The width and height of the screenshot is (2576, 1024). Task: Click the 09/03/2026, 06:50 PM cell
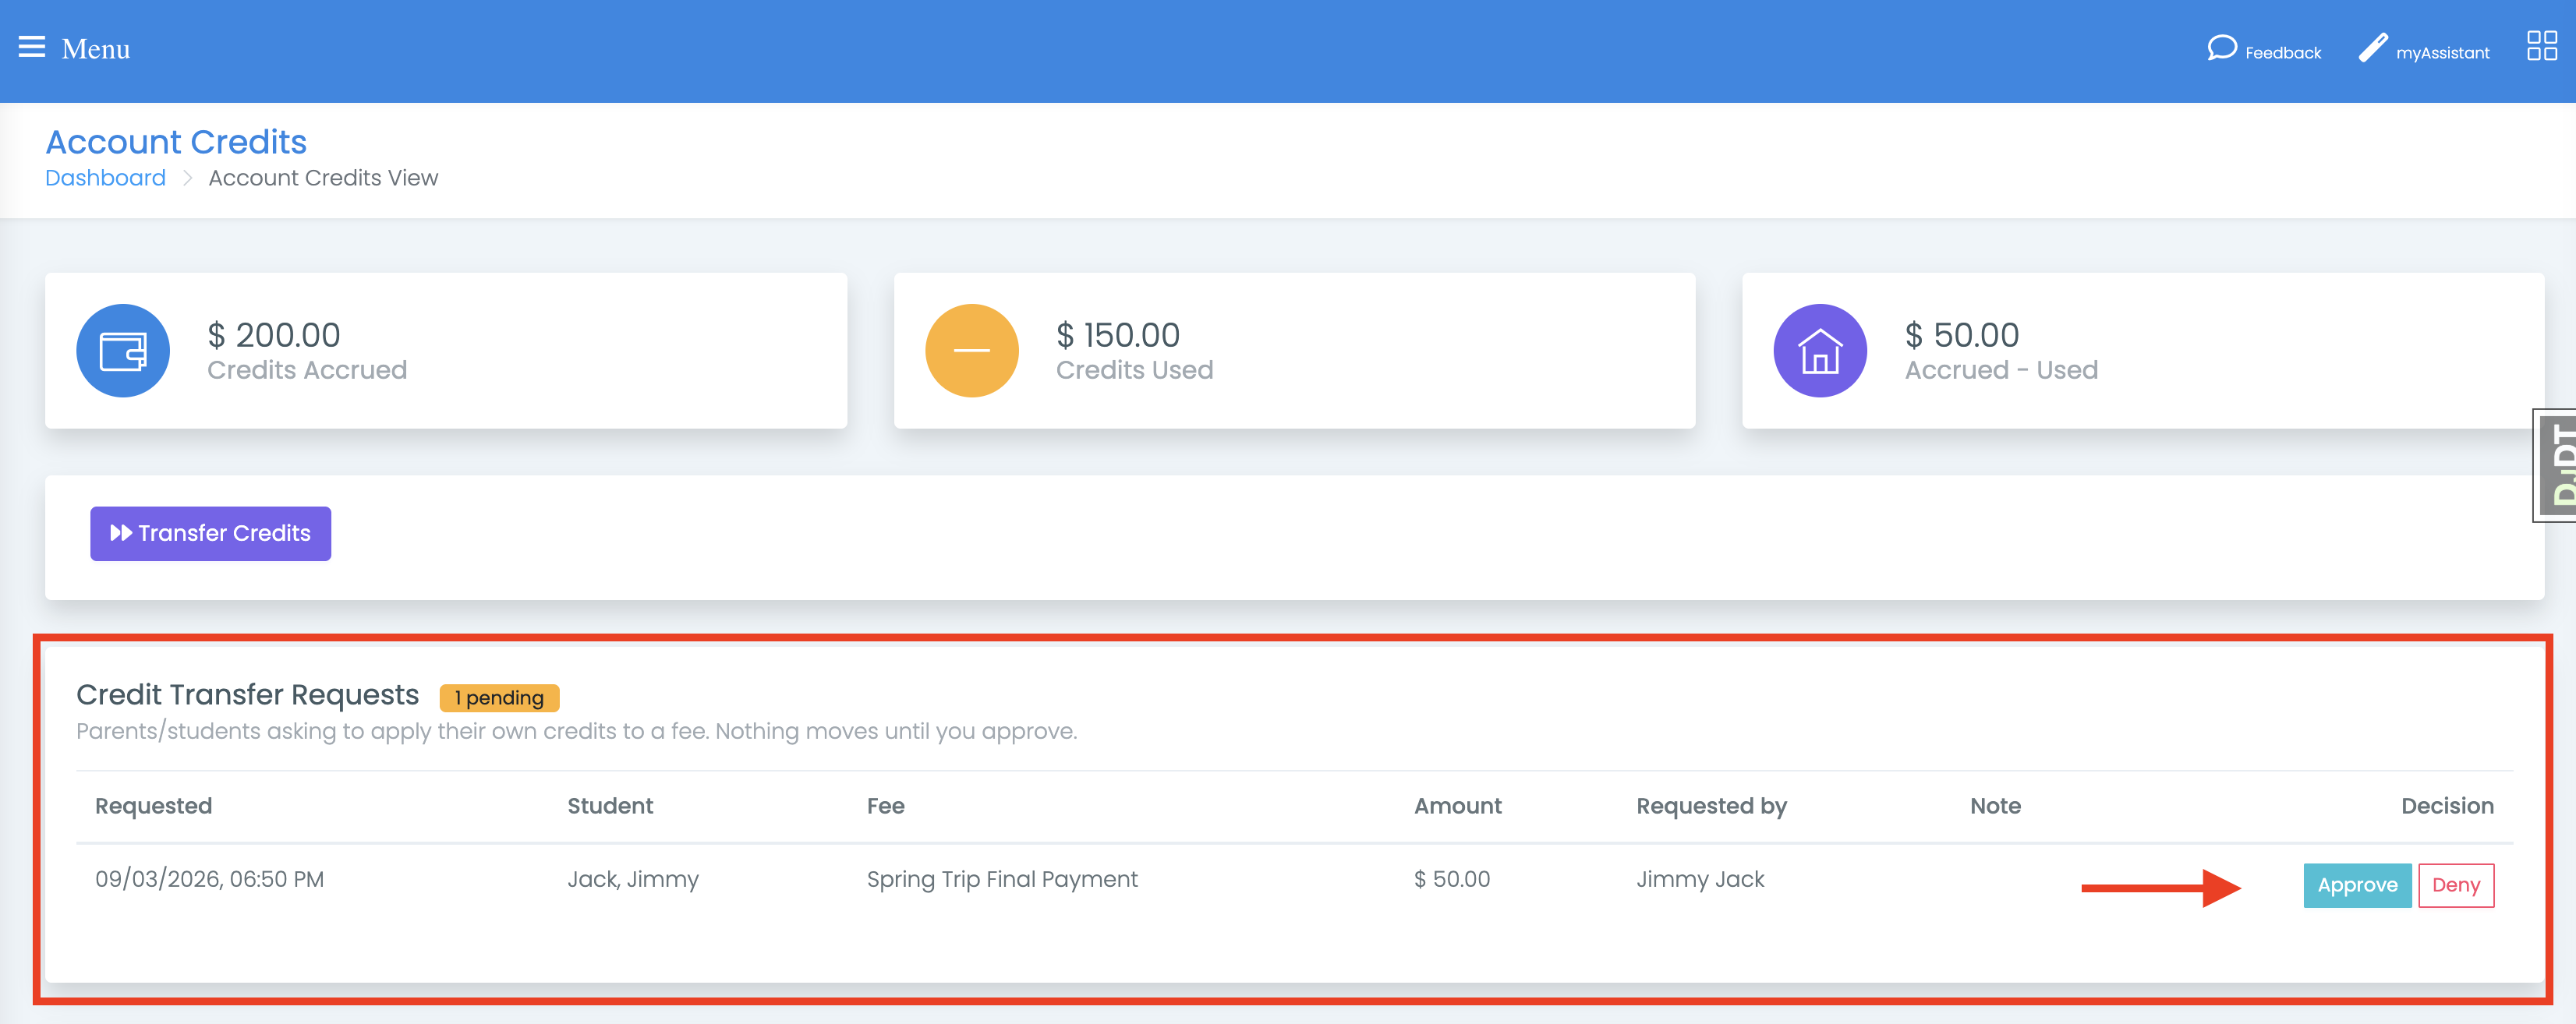[209, 880]
